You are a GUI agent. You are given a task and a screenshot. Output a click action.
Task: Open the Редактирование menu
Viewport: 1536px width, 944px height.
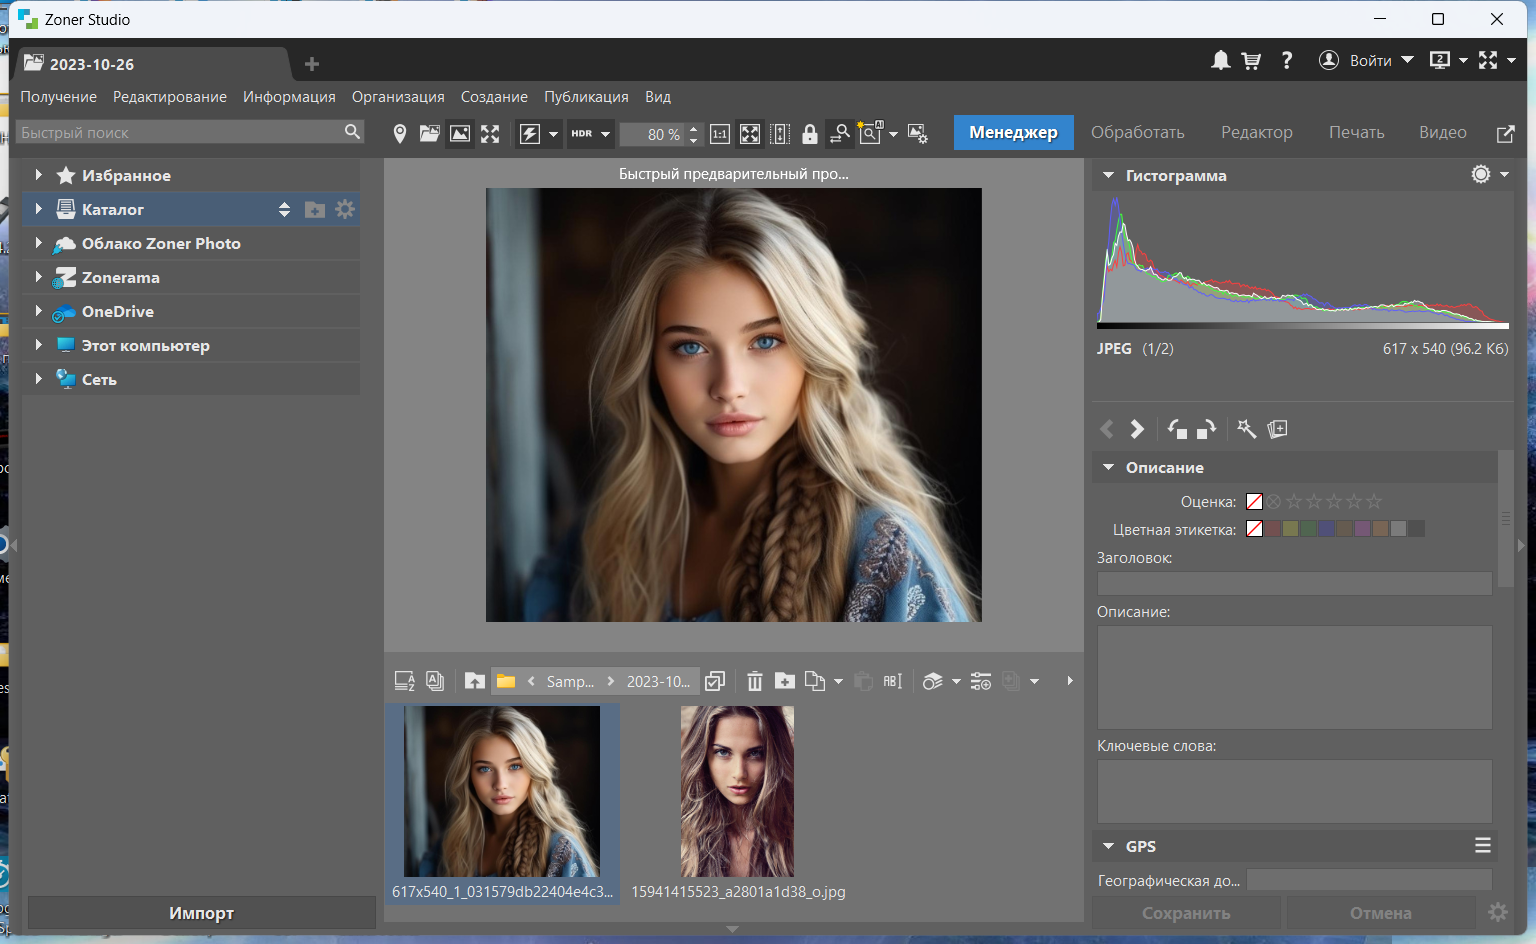pos(169,97)
